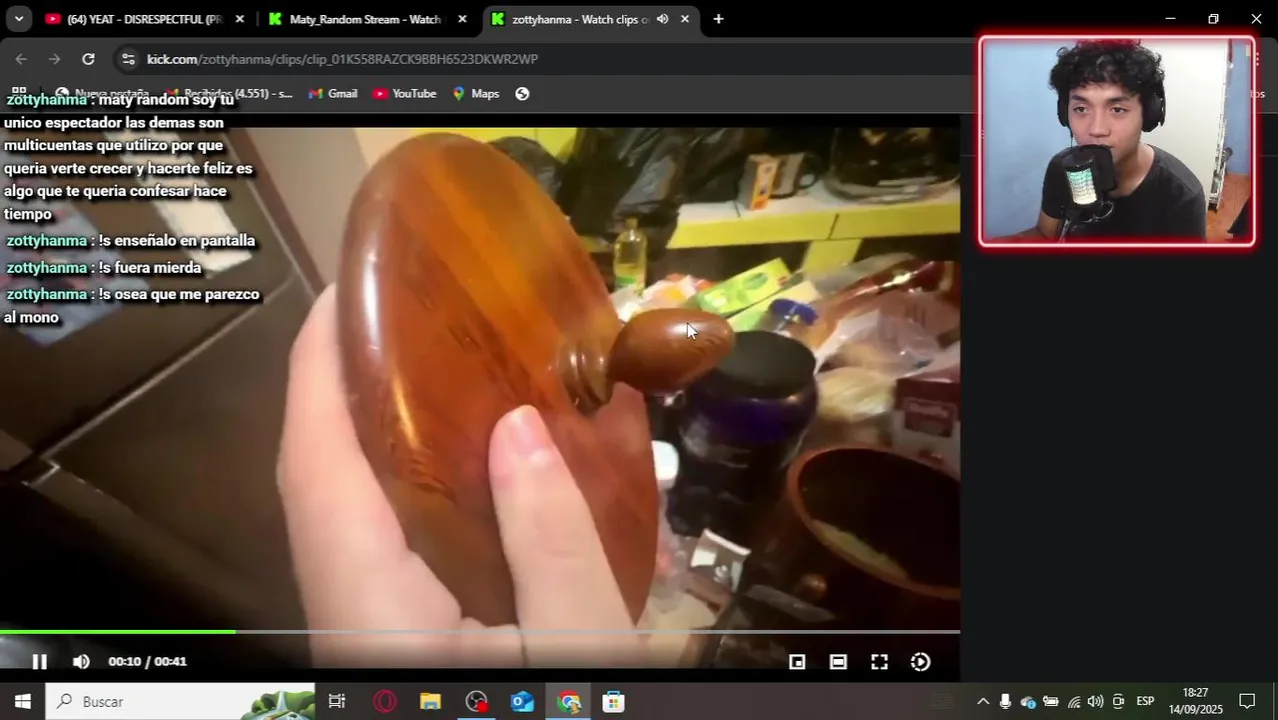Image resolution: width=1278 pixels, height=720 pixels.
Task: Open playback speed settings on the clip
Action: tap(921, 662)
